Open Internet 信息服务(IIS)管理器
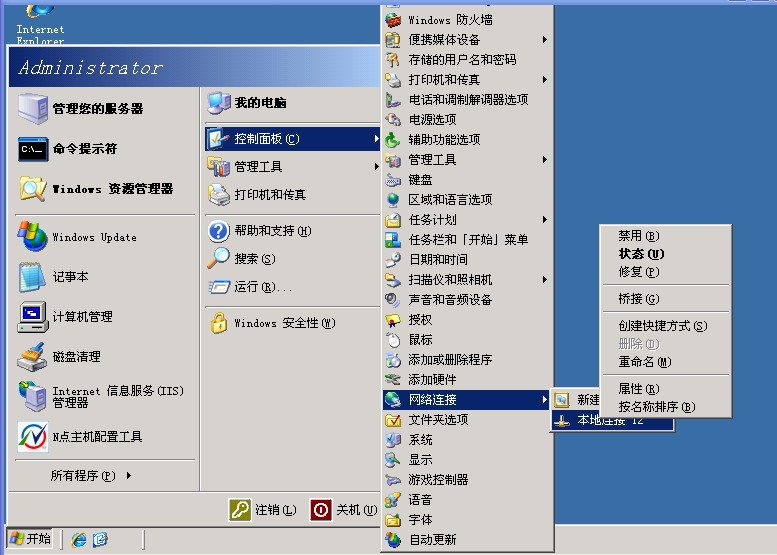777x555 pixels. click(105, 396)
